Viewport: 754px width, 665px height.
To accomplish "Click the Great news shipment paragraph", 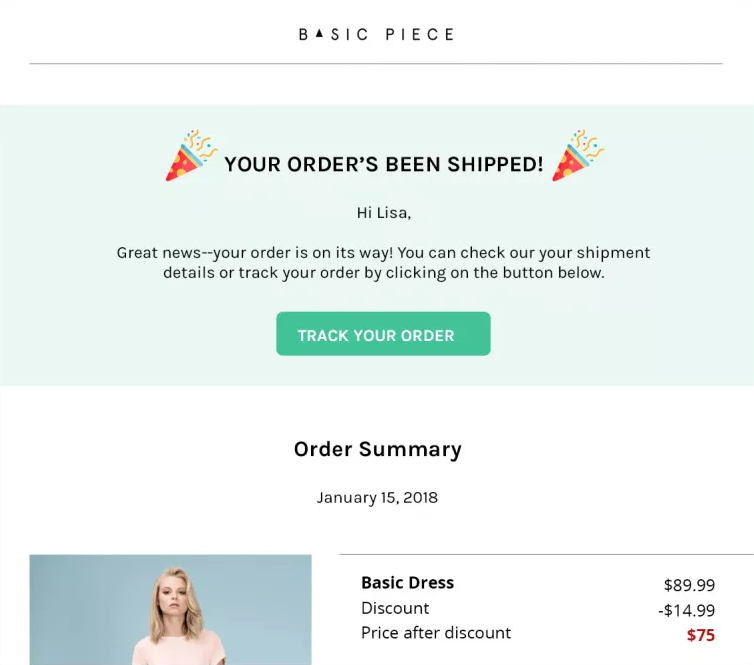I will pos(384,262).
